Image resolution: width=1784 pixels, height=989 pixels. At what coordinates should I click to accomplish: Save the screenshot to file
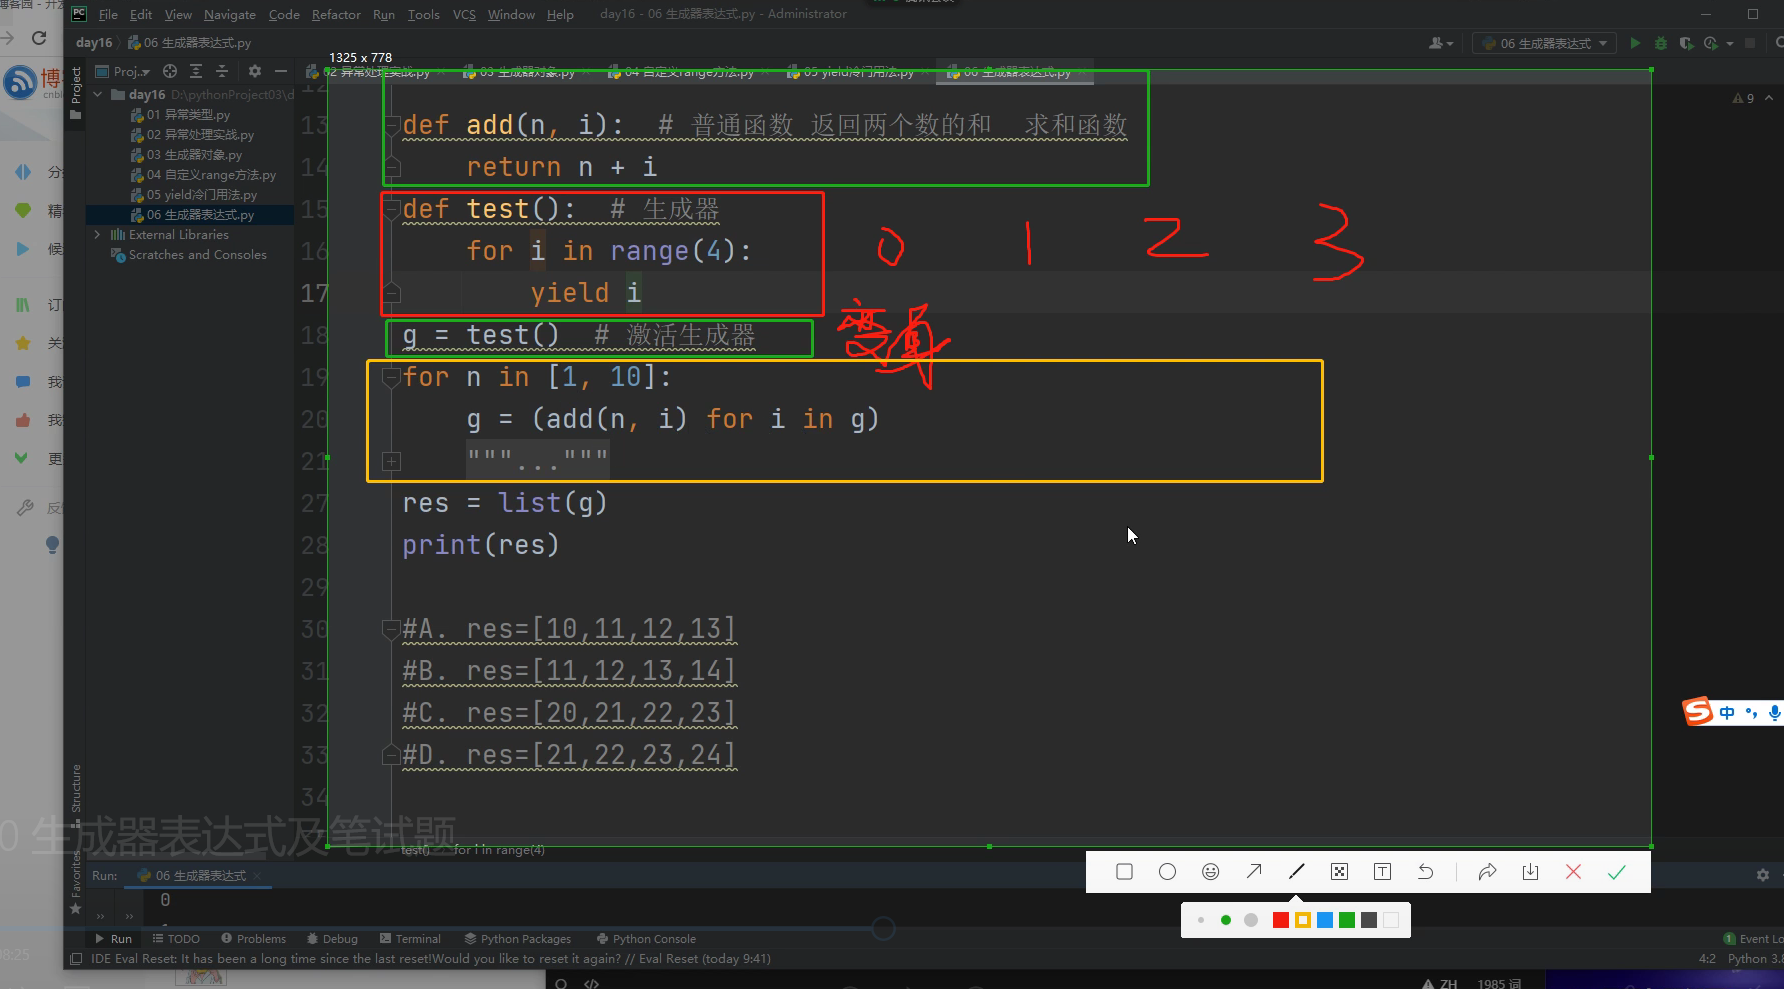click(x=1530, y=872)
